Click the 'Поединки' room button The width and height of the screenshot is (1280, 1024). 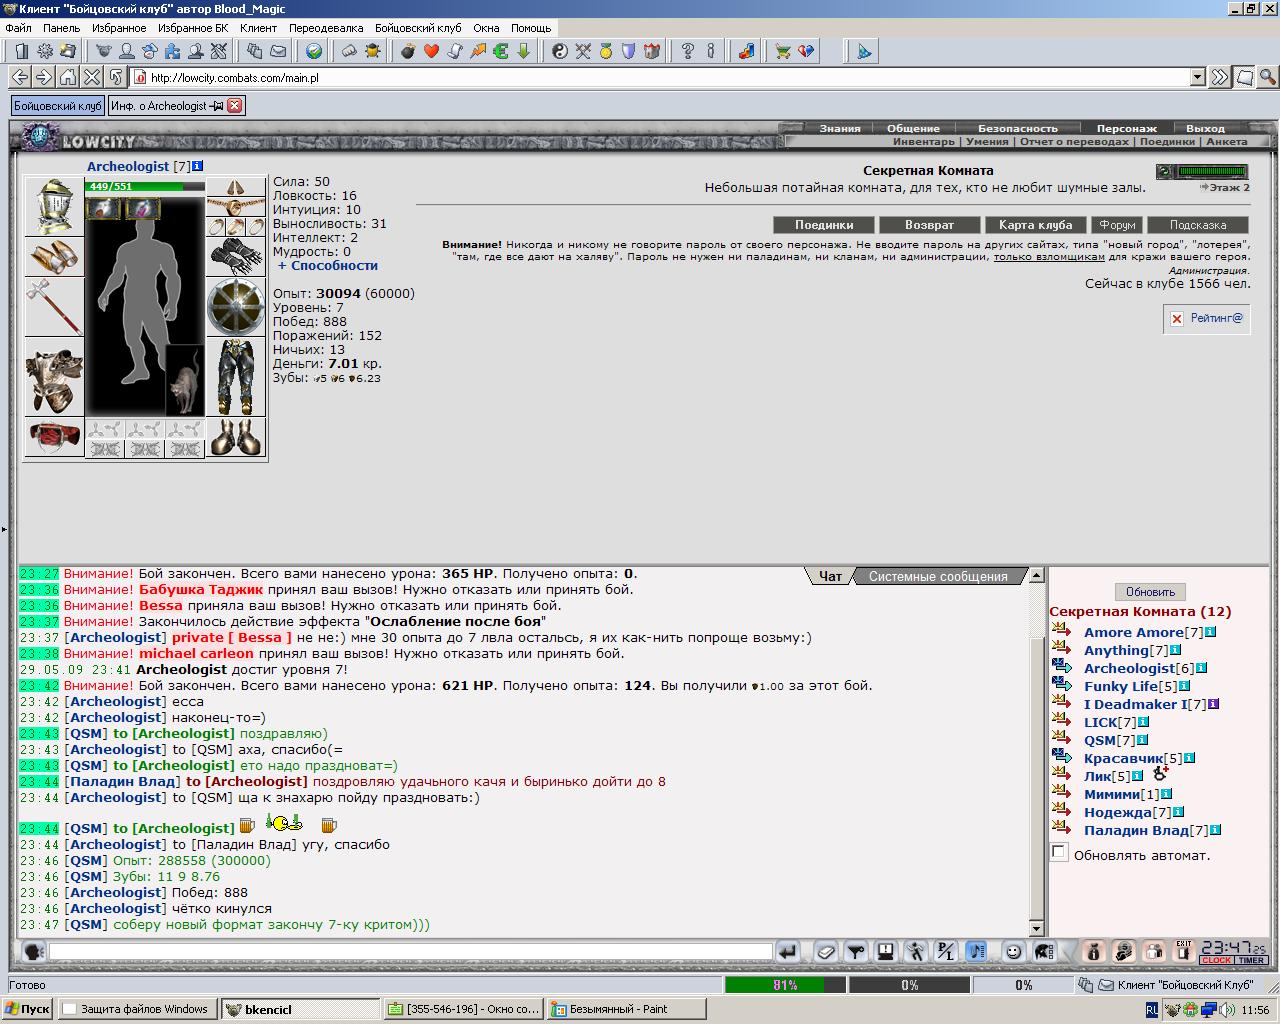tap(824, 225)
